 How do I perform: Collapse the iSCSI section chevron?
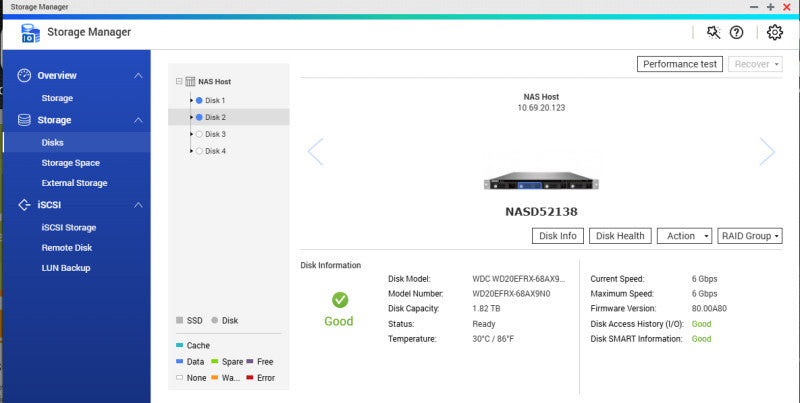click(x=138, y=205)
